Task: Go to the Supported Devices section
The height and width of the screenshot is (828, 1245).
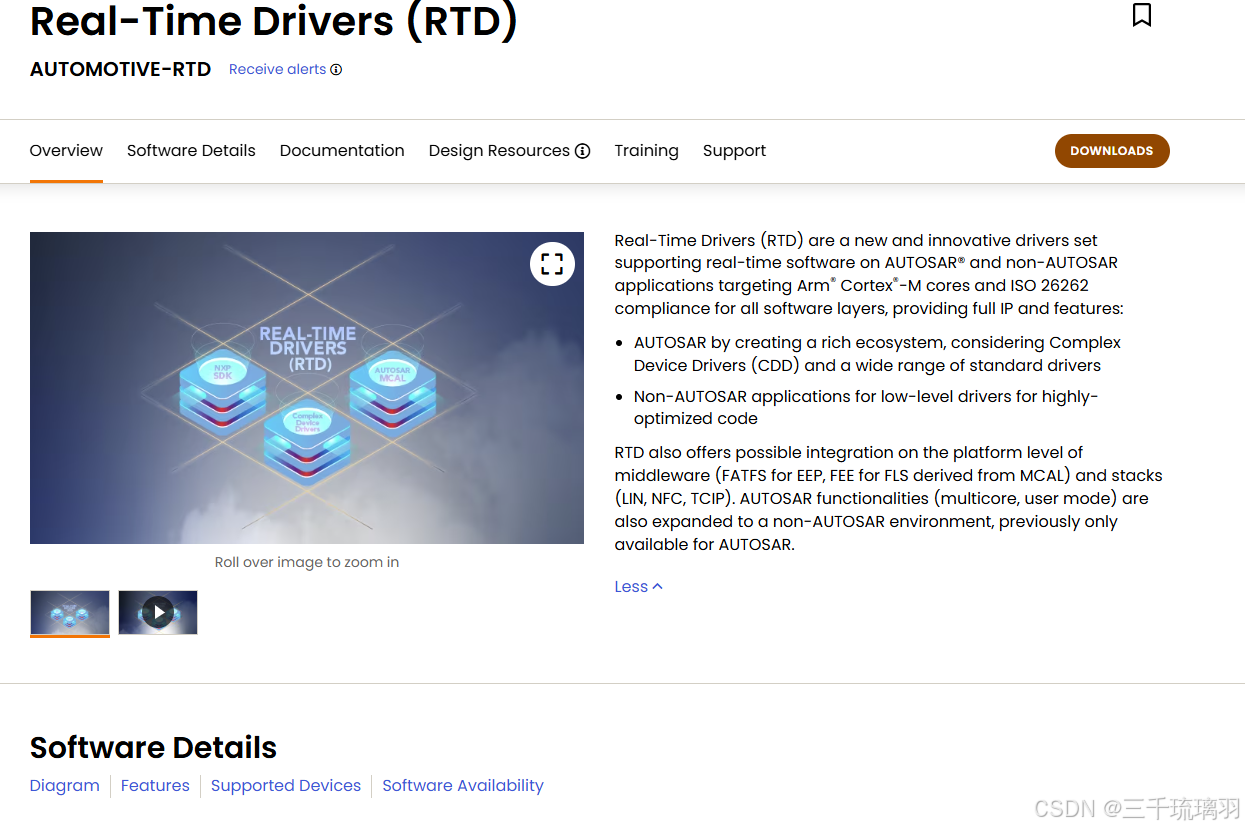Action: coord(286,786)
